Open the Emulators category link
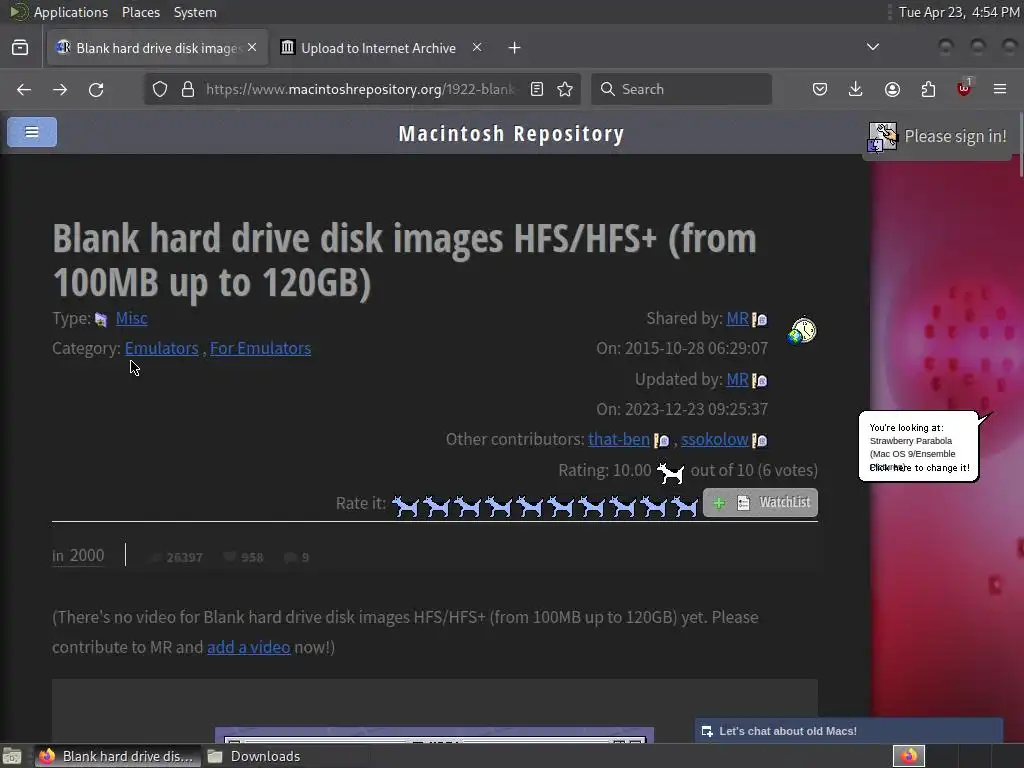This screenshot has width=1024, height=768. pyautogui.click(x=161, y=348)
